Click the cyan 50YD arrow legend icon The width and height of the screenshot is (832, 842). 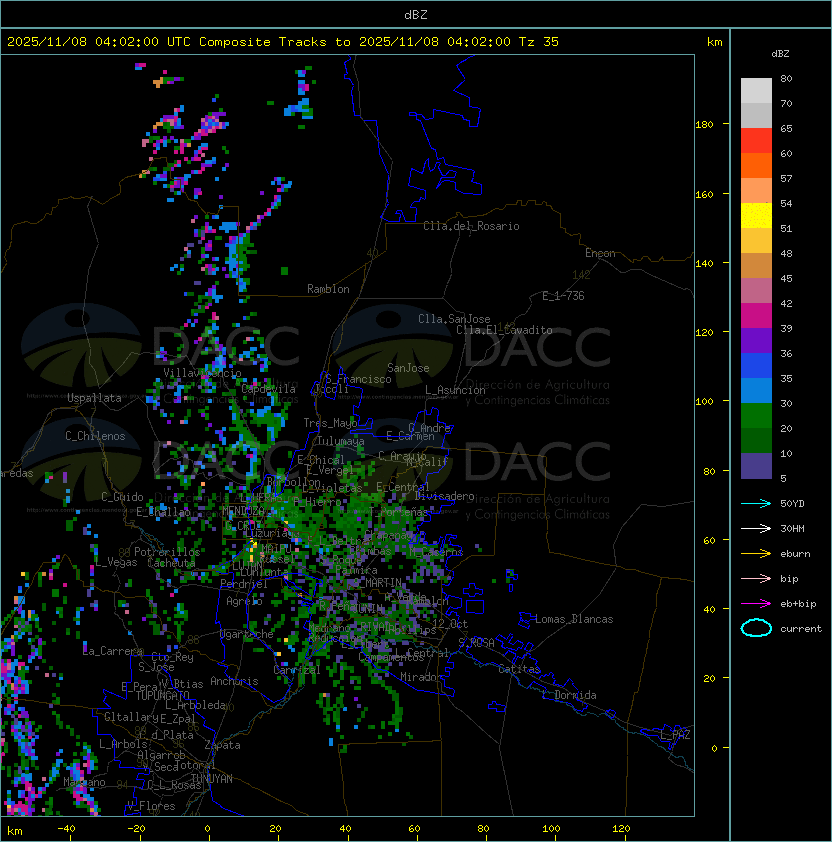(756, 503)
